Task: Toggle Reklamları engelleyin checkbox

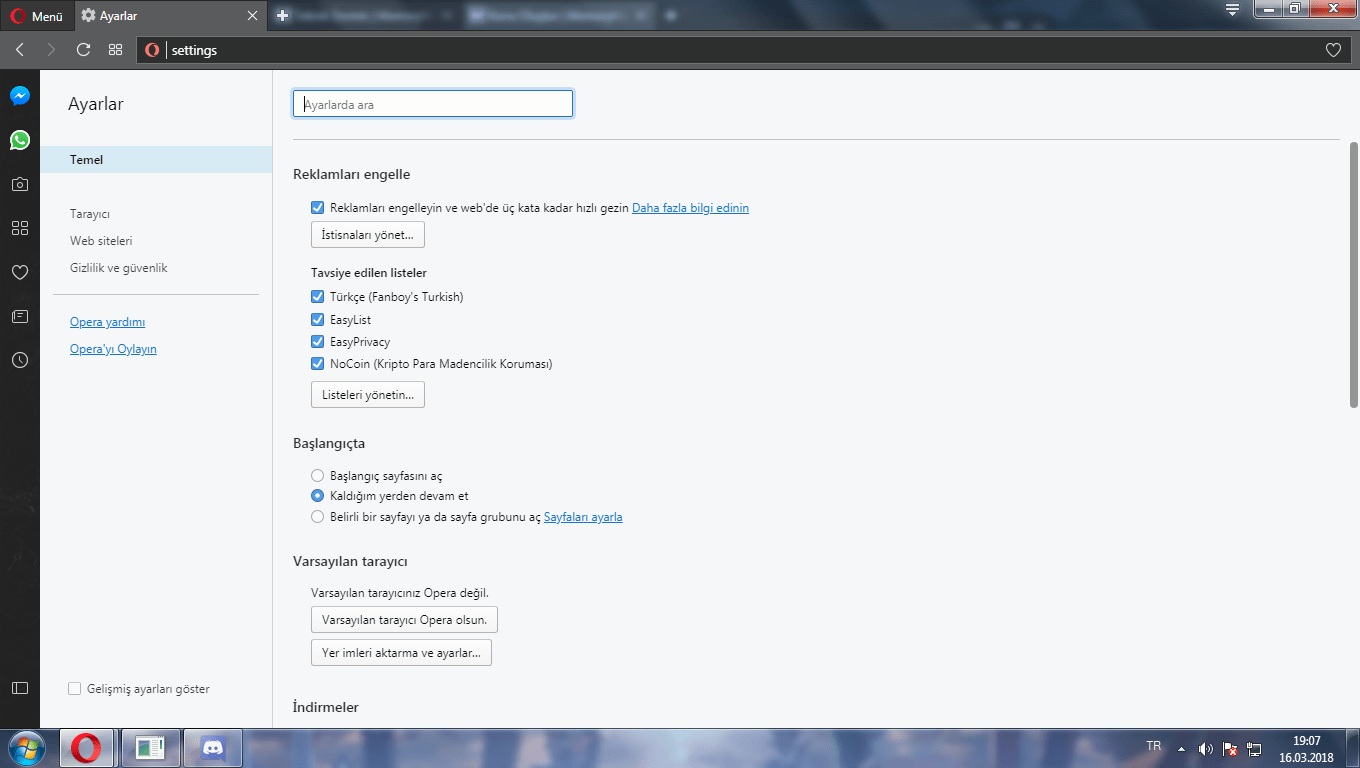Action: click(x=318, y=208)
